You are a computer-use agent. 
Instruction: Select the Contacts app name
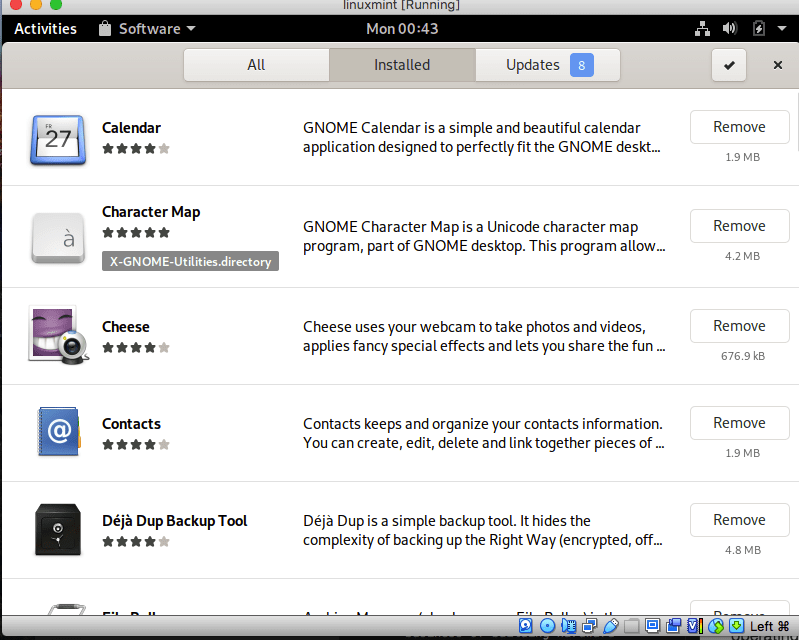coord(131,424)
